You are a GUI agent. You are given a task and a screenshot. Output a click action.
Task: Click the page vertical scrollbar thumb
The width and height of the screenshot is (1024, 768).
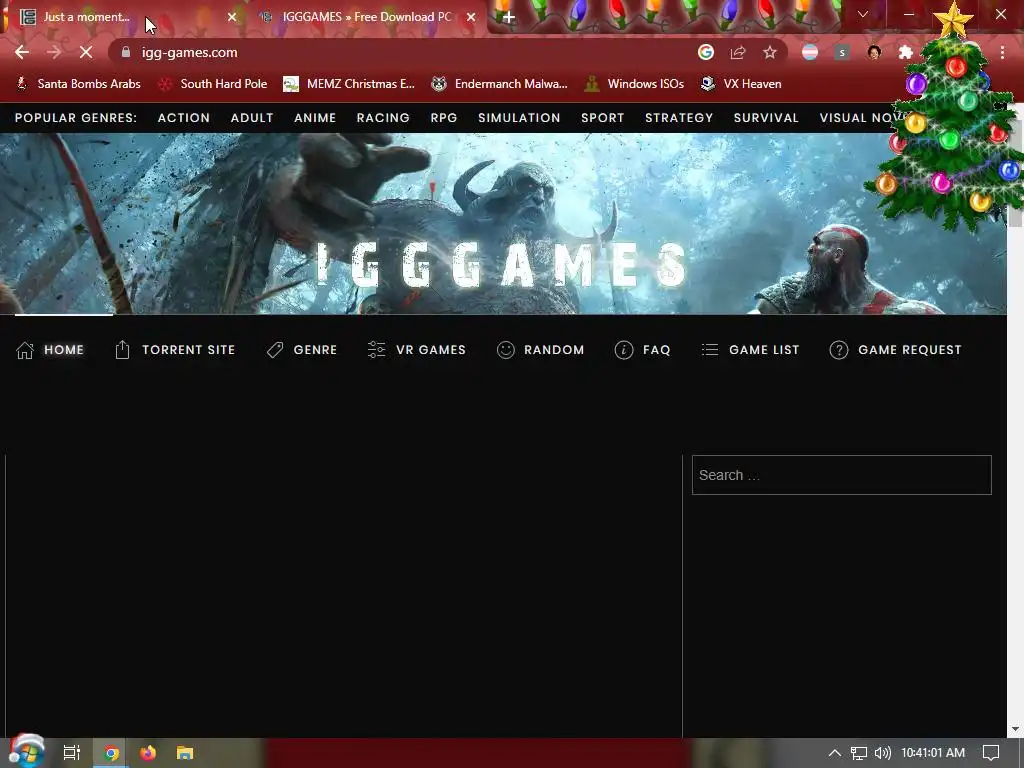click(x=1015, y=171)
